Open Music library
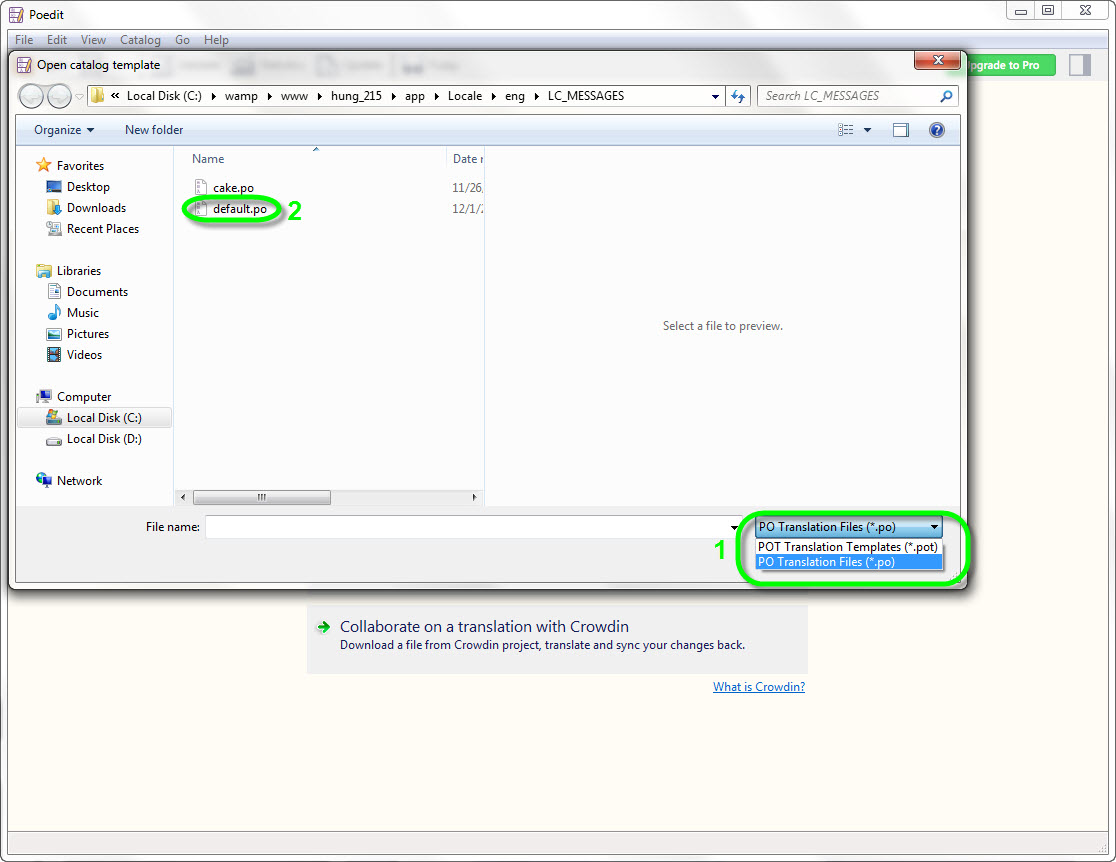Screen dimensions: 1116x862 click(83, 312)
